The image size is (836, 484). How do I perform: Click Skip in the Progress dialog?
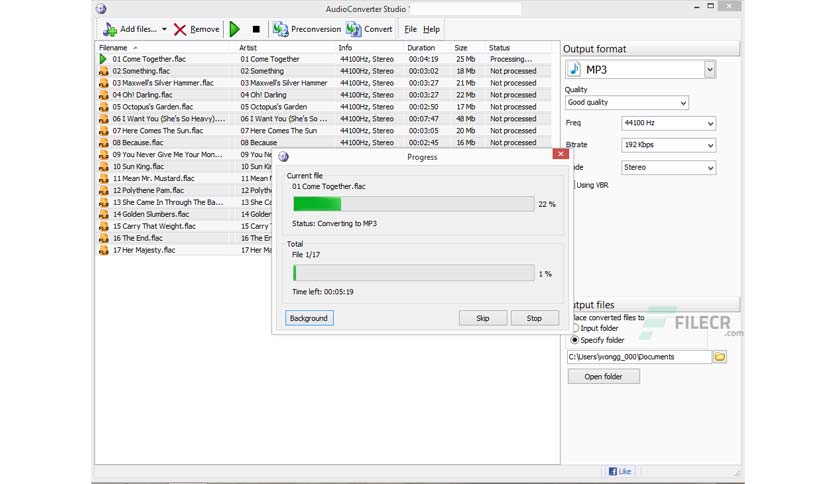(x=483, y=318)
